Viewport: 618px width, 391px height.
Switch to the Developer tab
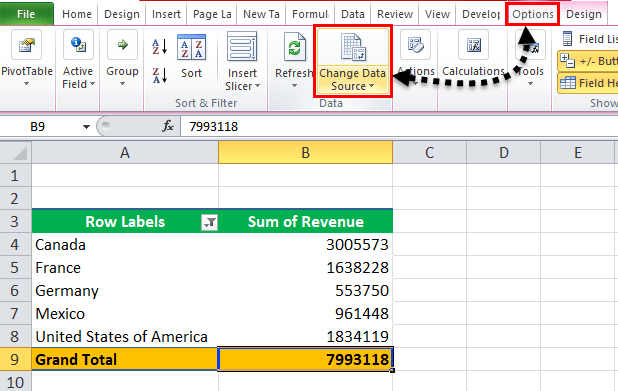tap(481, 14)
